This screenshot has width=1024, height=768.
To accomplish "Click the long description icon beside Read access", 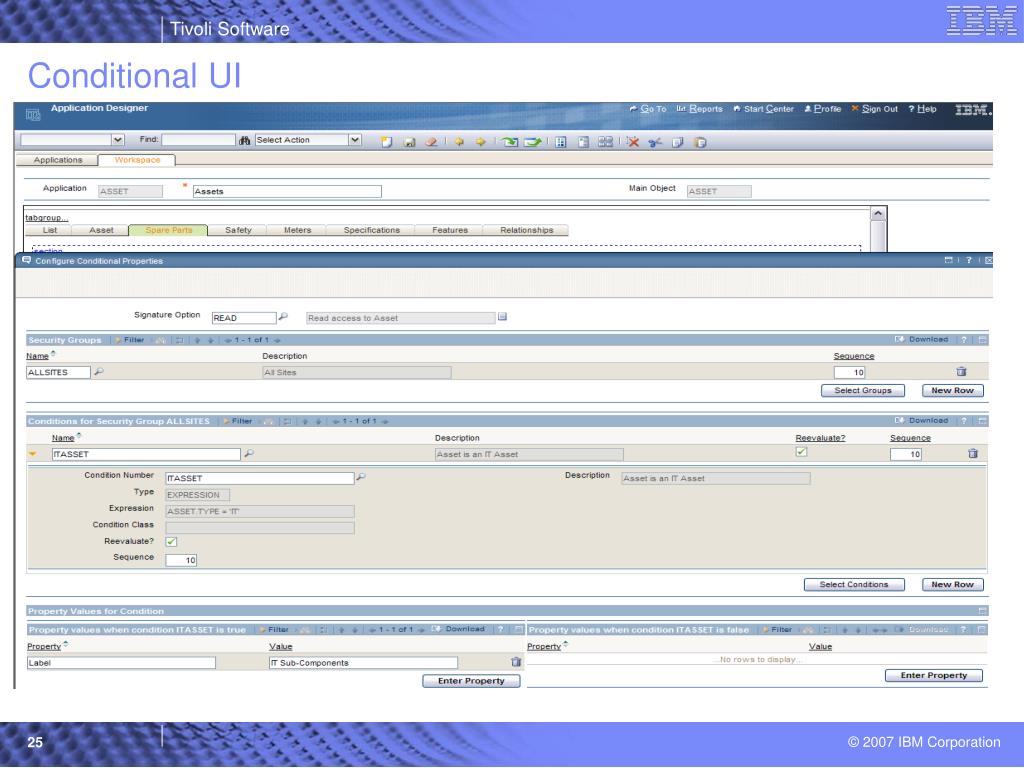I will point(502,317).
